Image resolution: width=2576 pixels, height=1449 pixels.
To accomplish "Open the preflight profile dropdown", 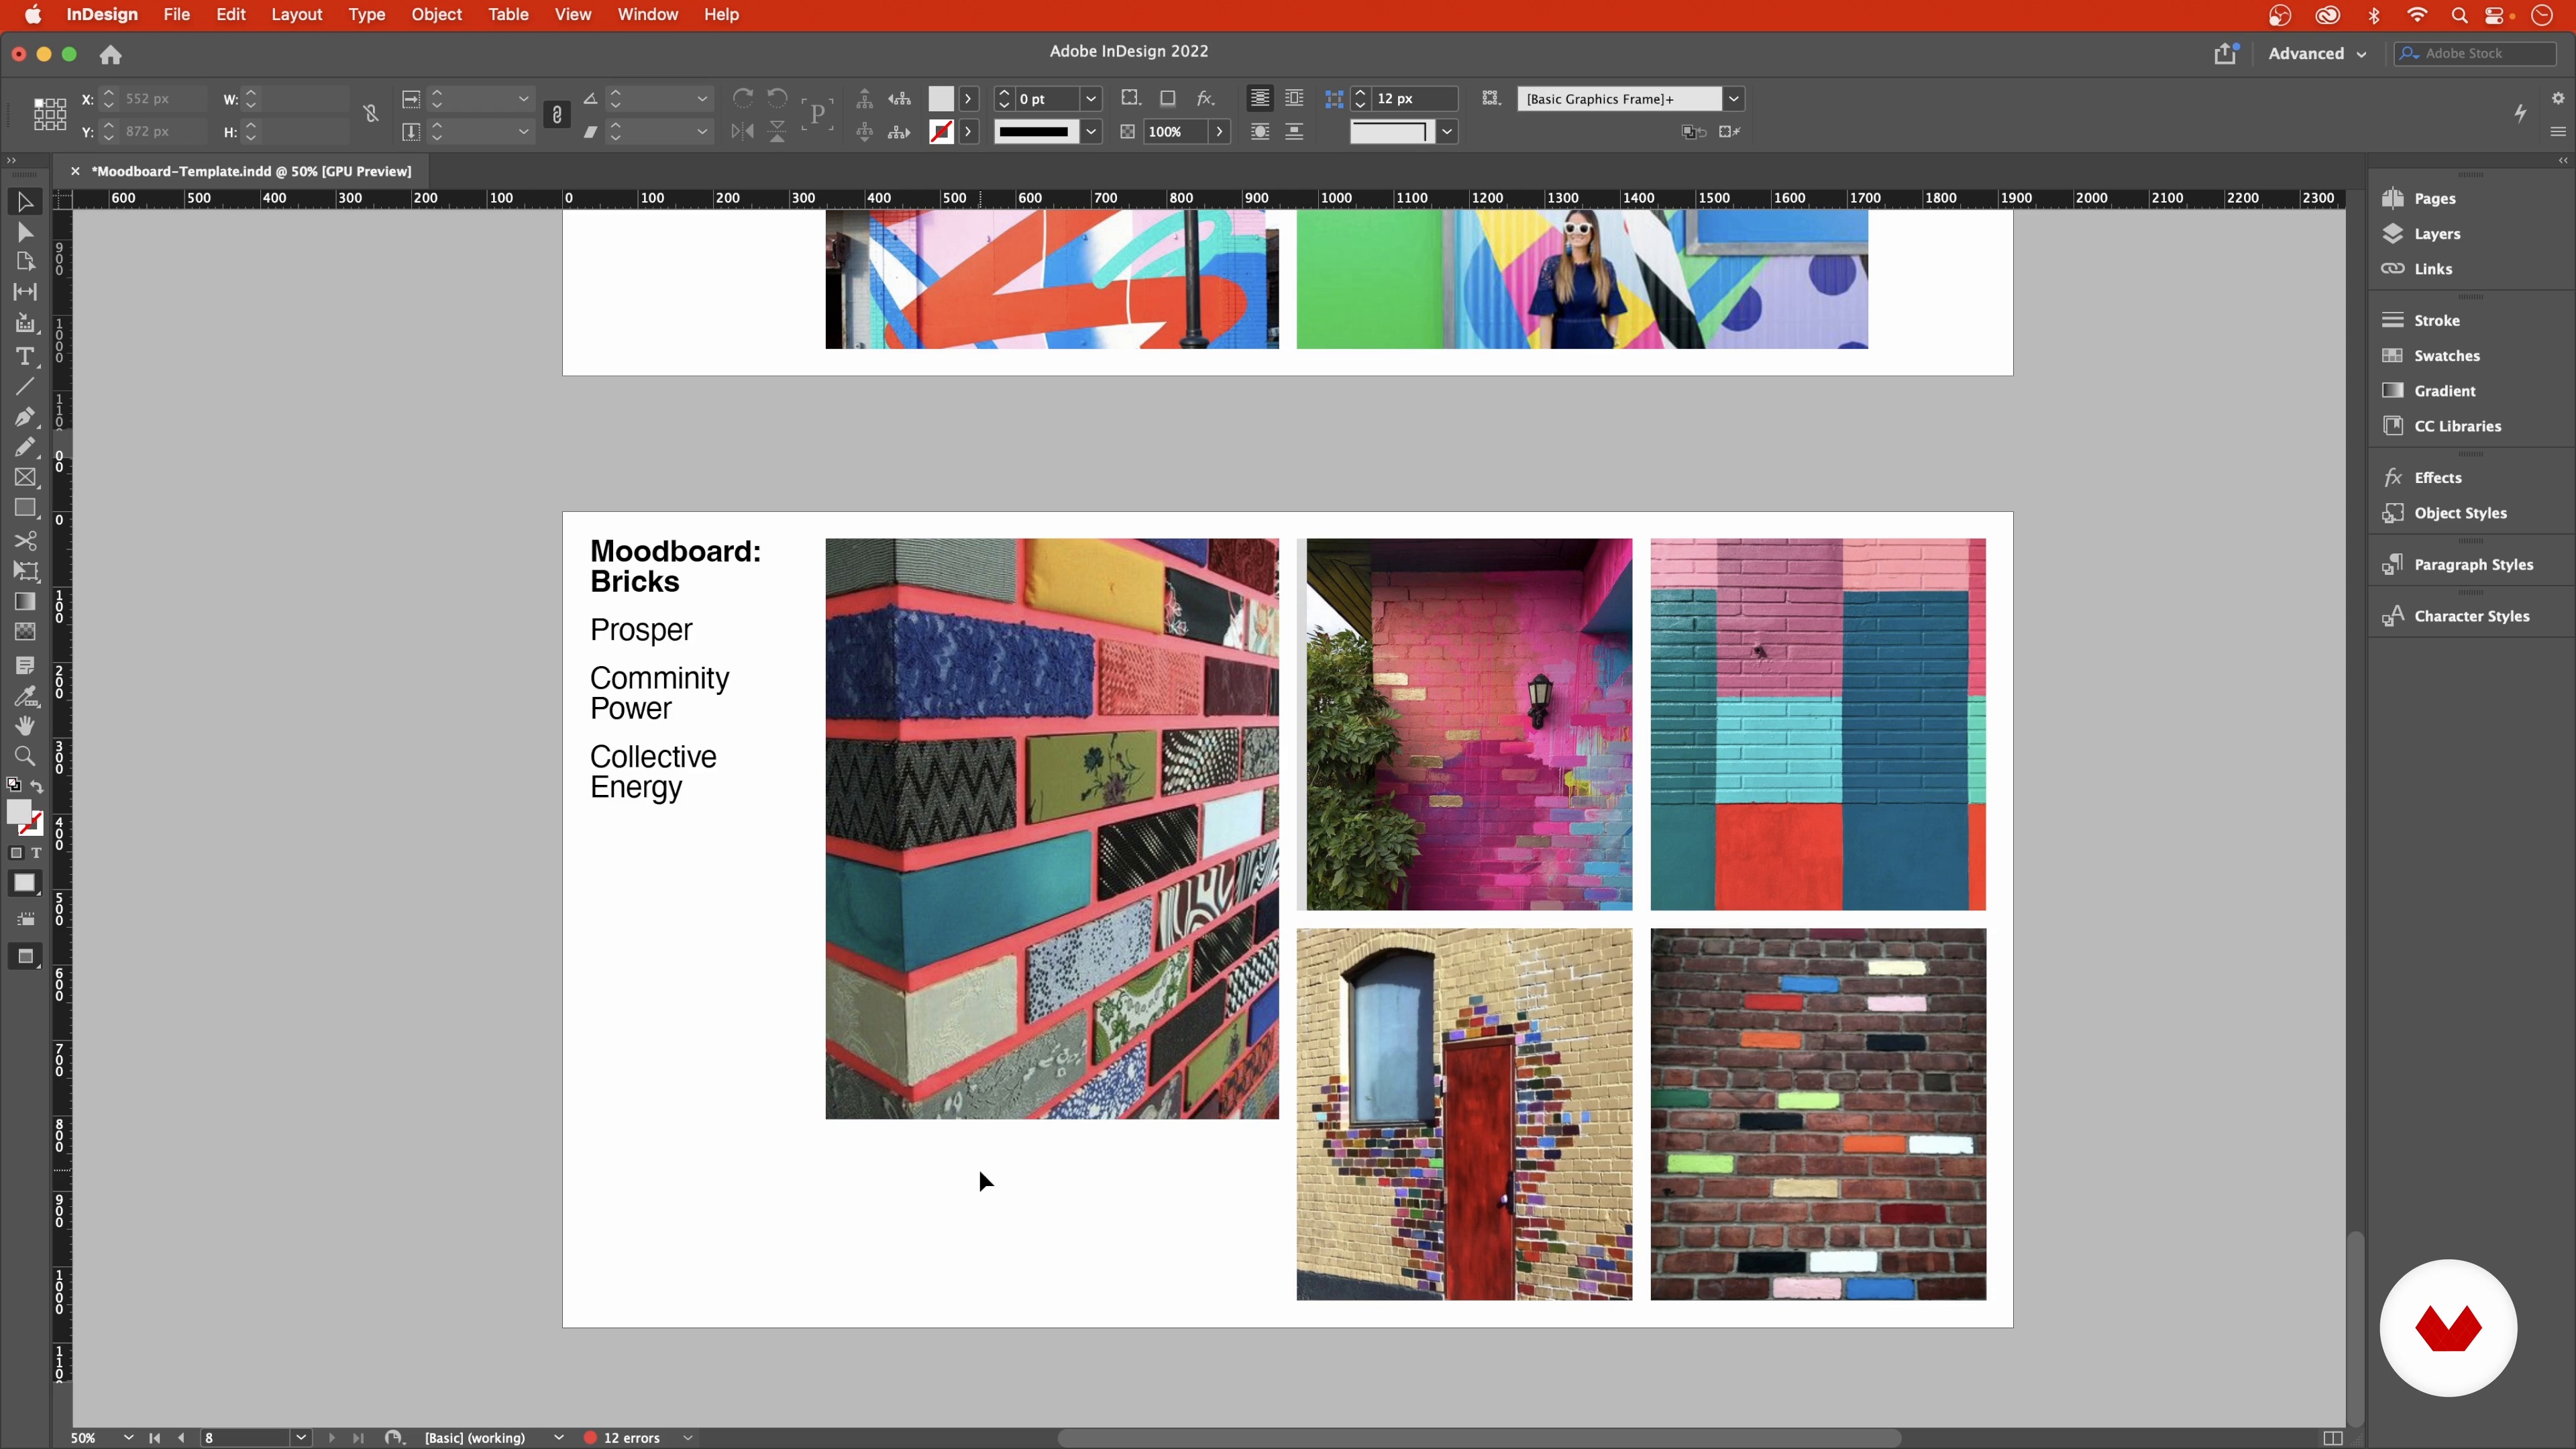I will click(559, 1438).
